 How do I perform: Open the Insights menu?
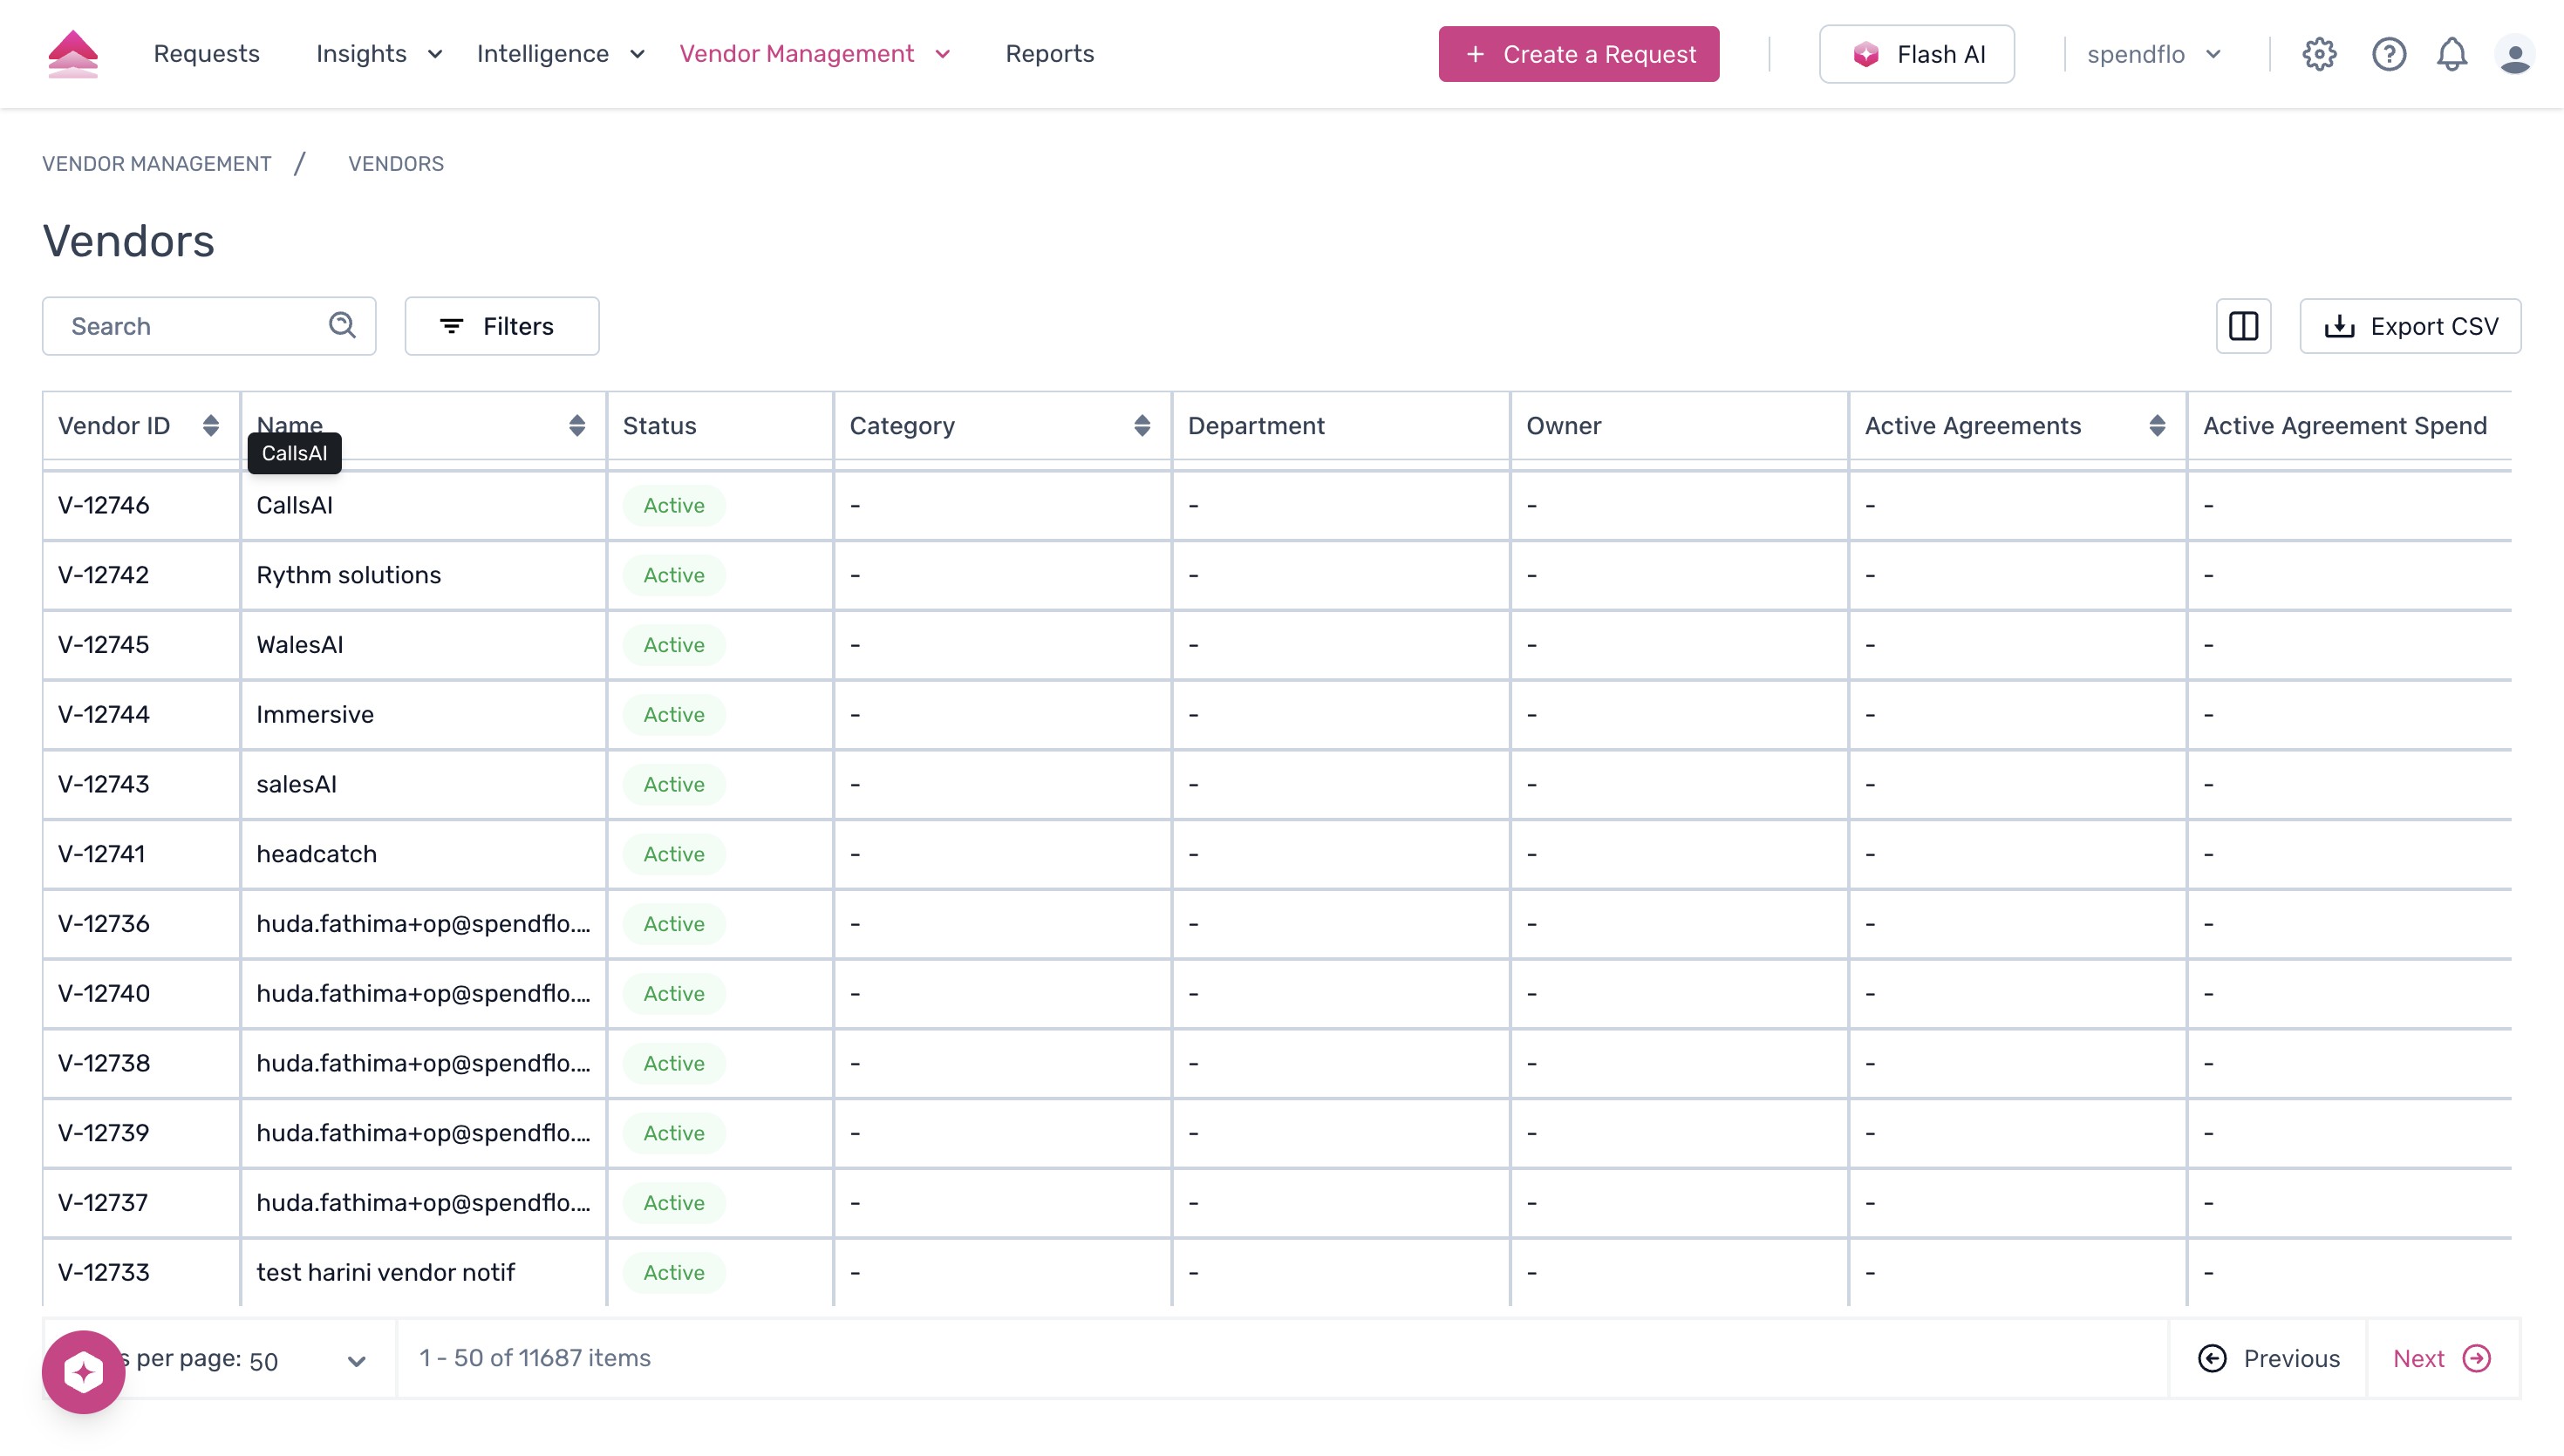[361, 54]
